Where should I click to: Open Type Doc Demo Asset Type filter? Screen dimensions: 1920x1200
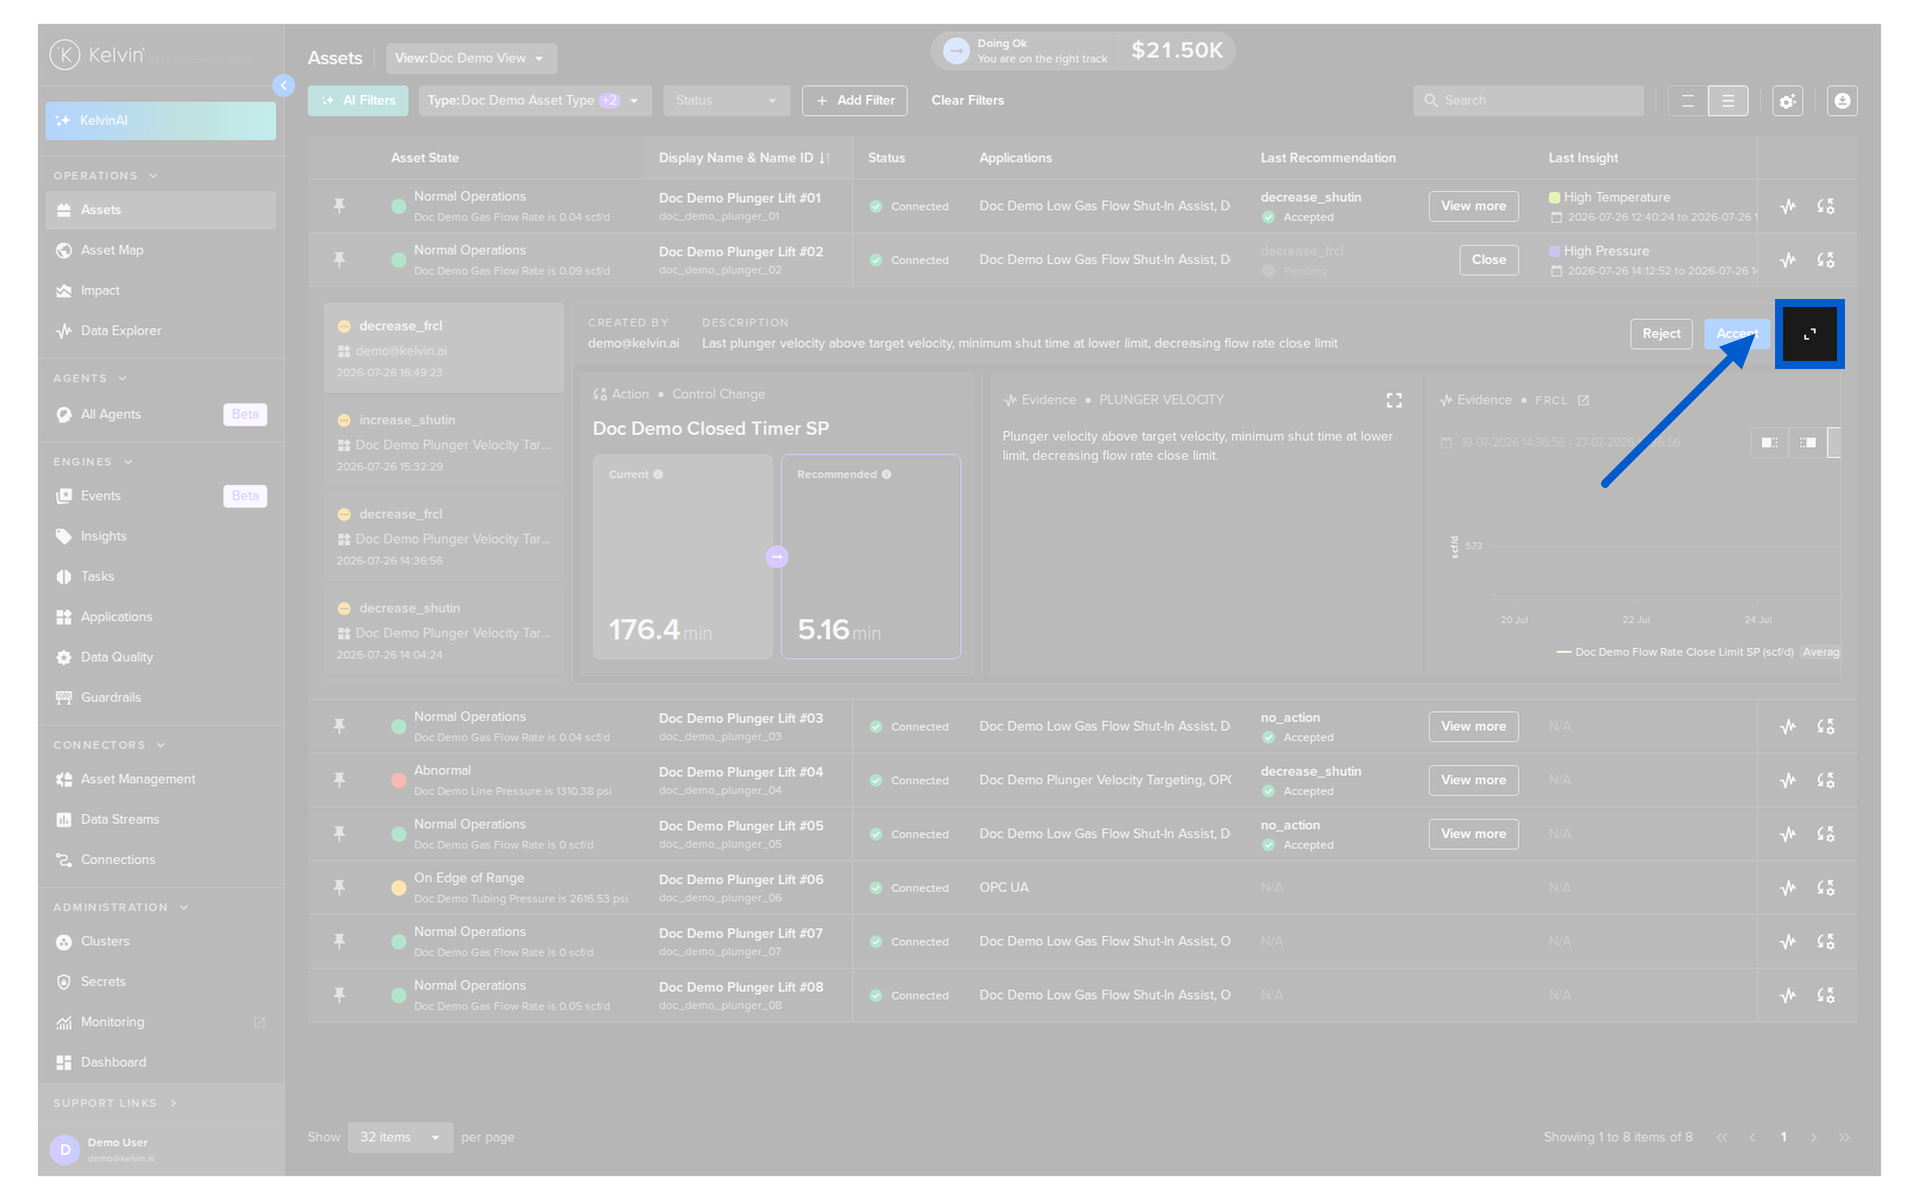click(x=534, y=101)
